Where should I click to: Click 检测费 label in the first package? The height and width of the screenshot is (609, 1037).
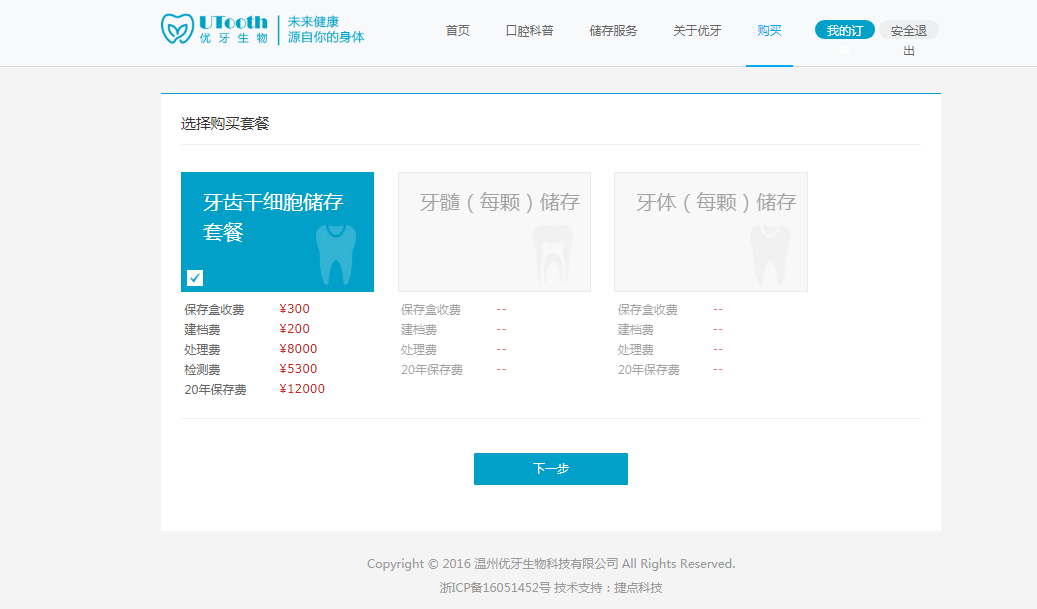202,370
